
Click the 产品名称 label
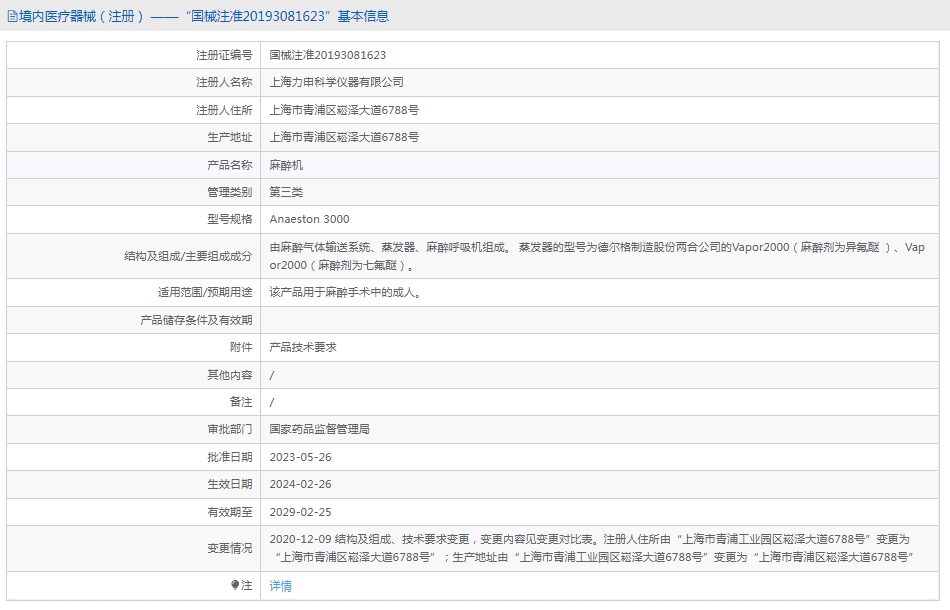[230, 165]
